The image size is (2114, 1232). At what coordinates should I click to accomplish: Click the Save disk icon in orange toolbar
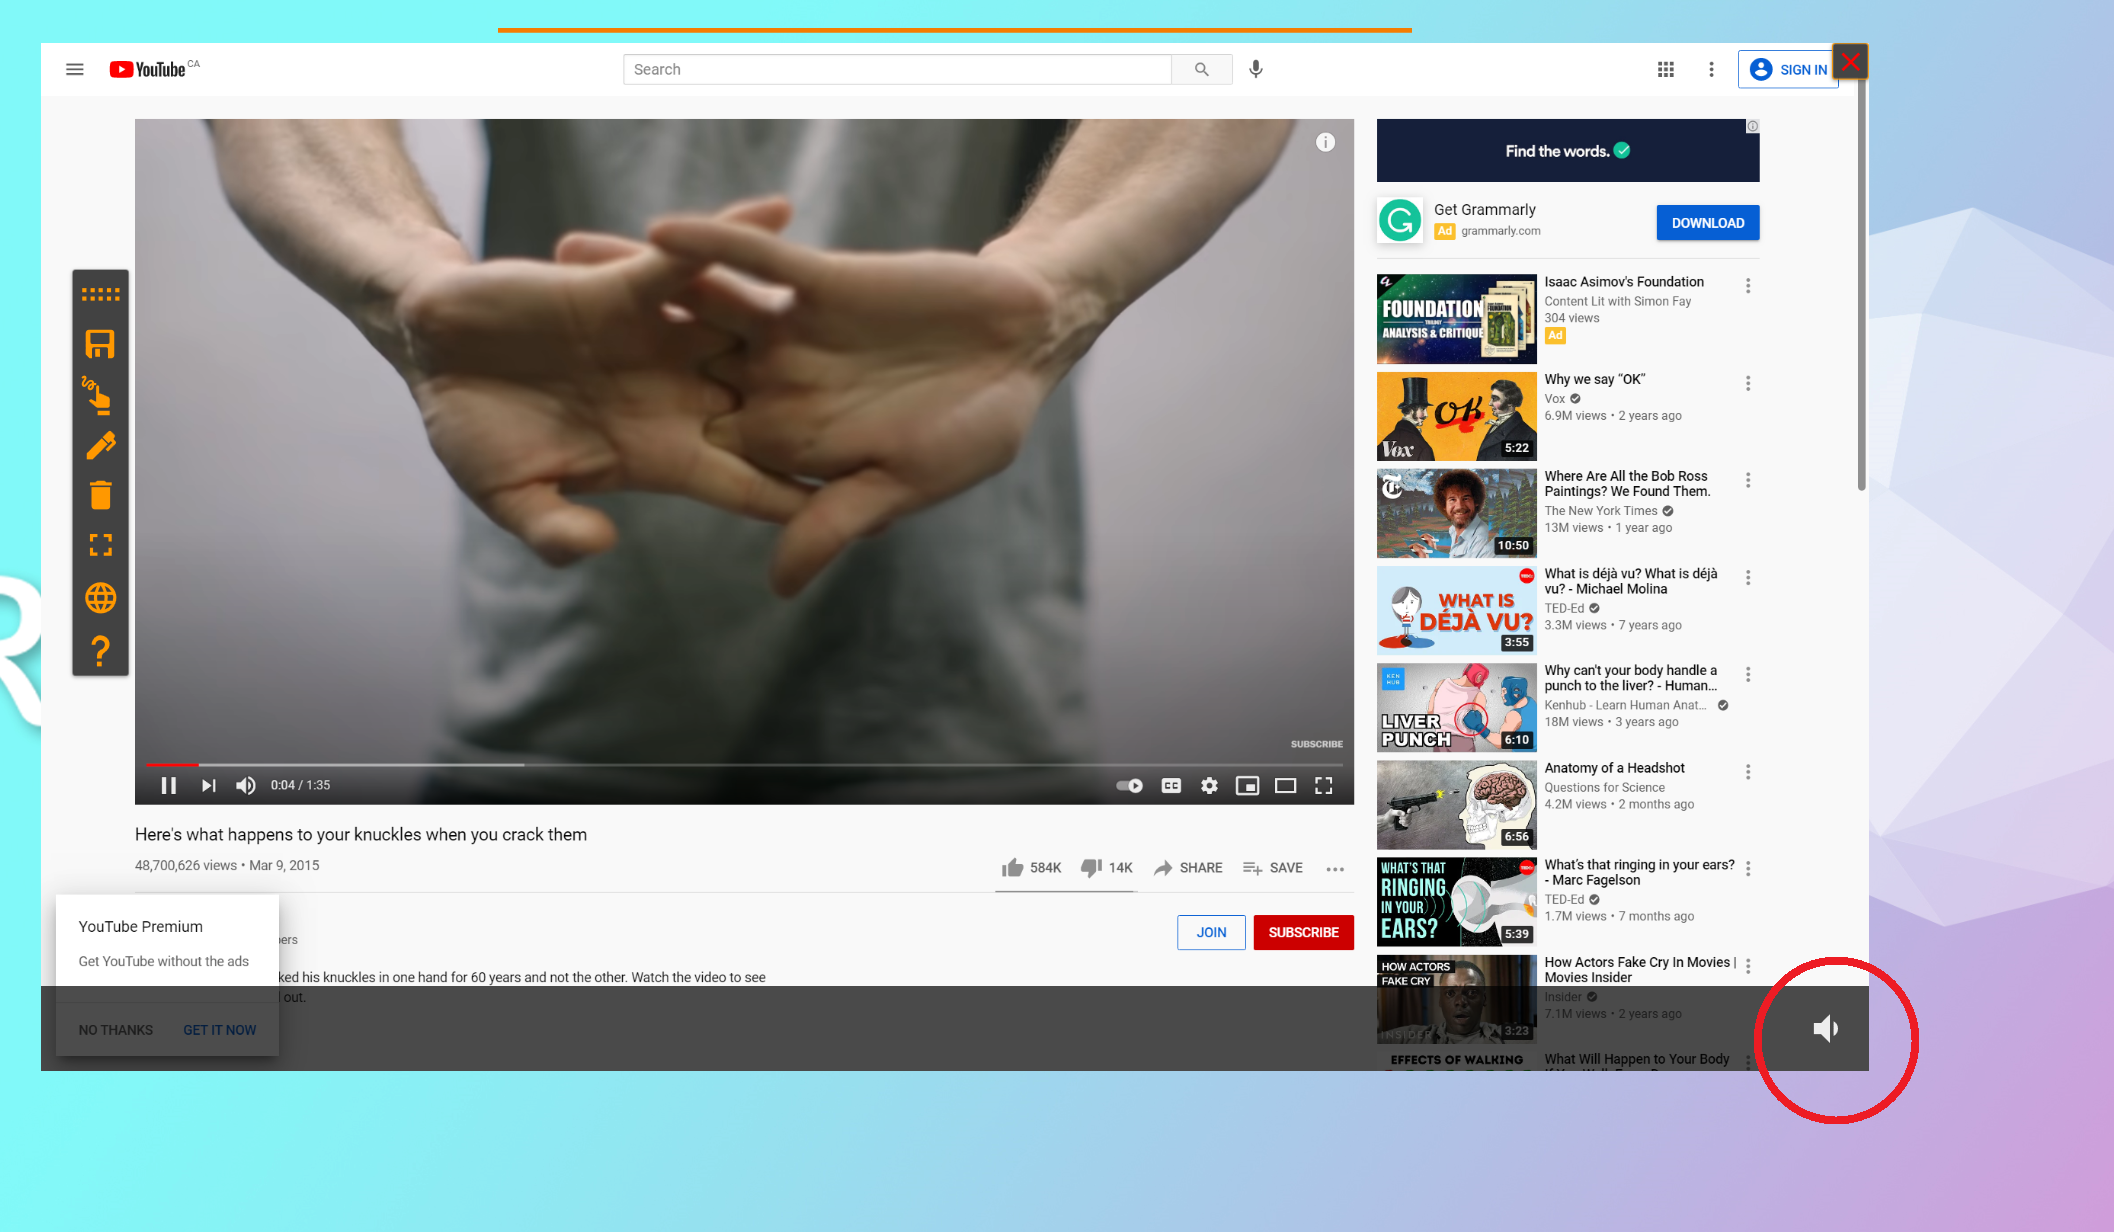tap(100, 344)
